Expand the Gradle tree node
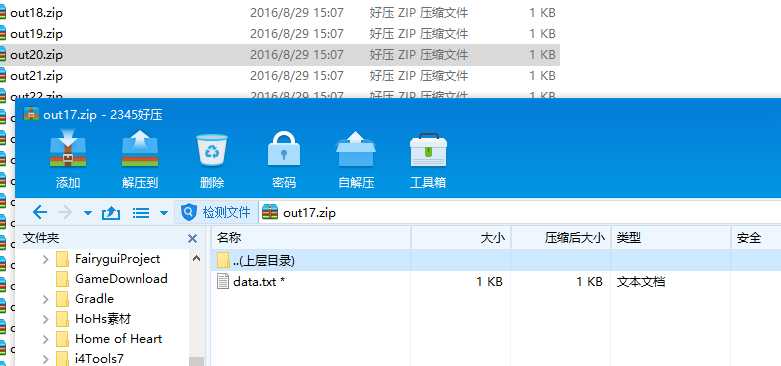The height and width of the screenshot is (366, 781). pyautogui.click(x=45, y=299)
